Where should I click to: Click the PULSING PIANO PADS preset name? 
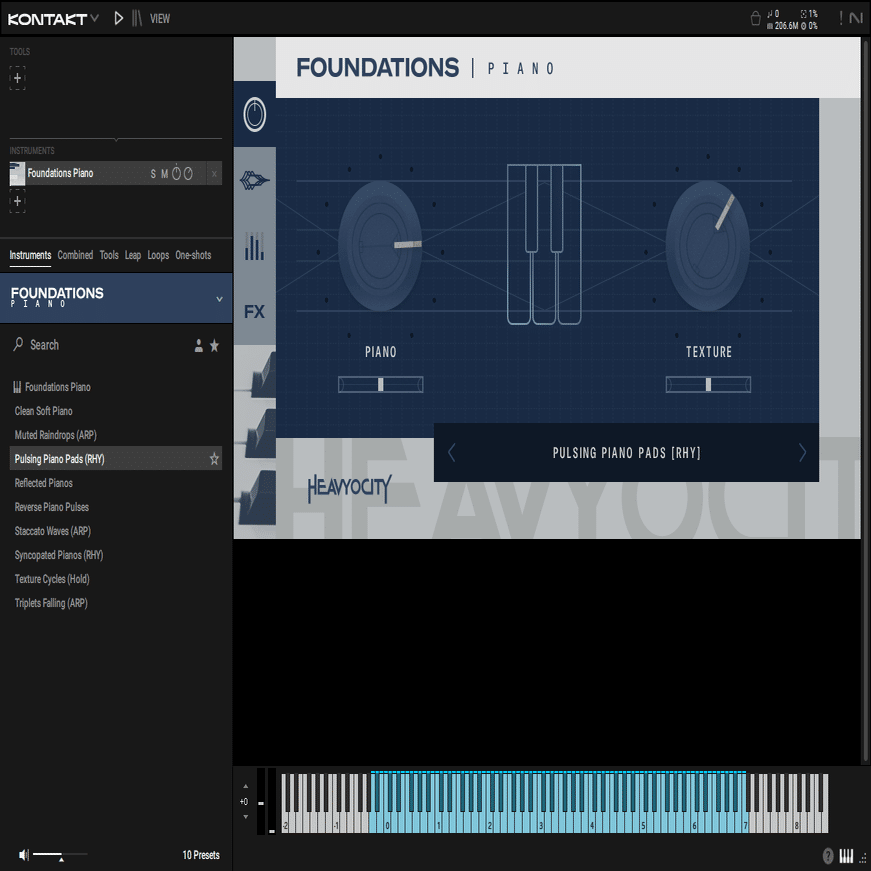coord(627,453)
